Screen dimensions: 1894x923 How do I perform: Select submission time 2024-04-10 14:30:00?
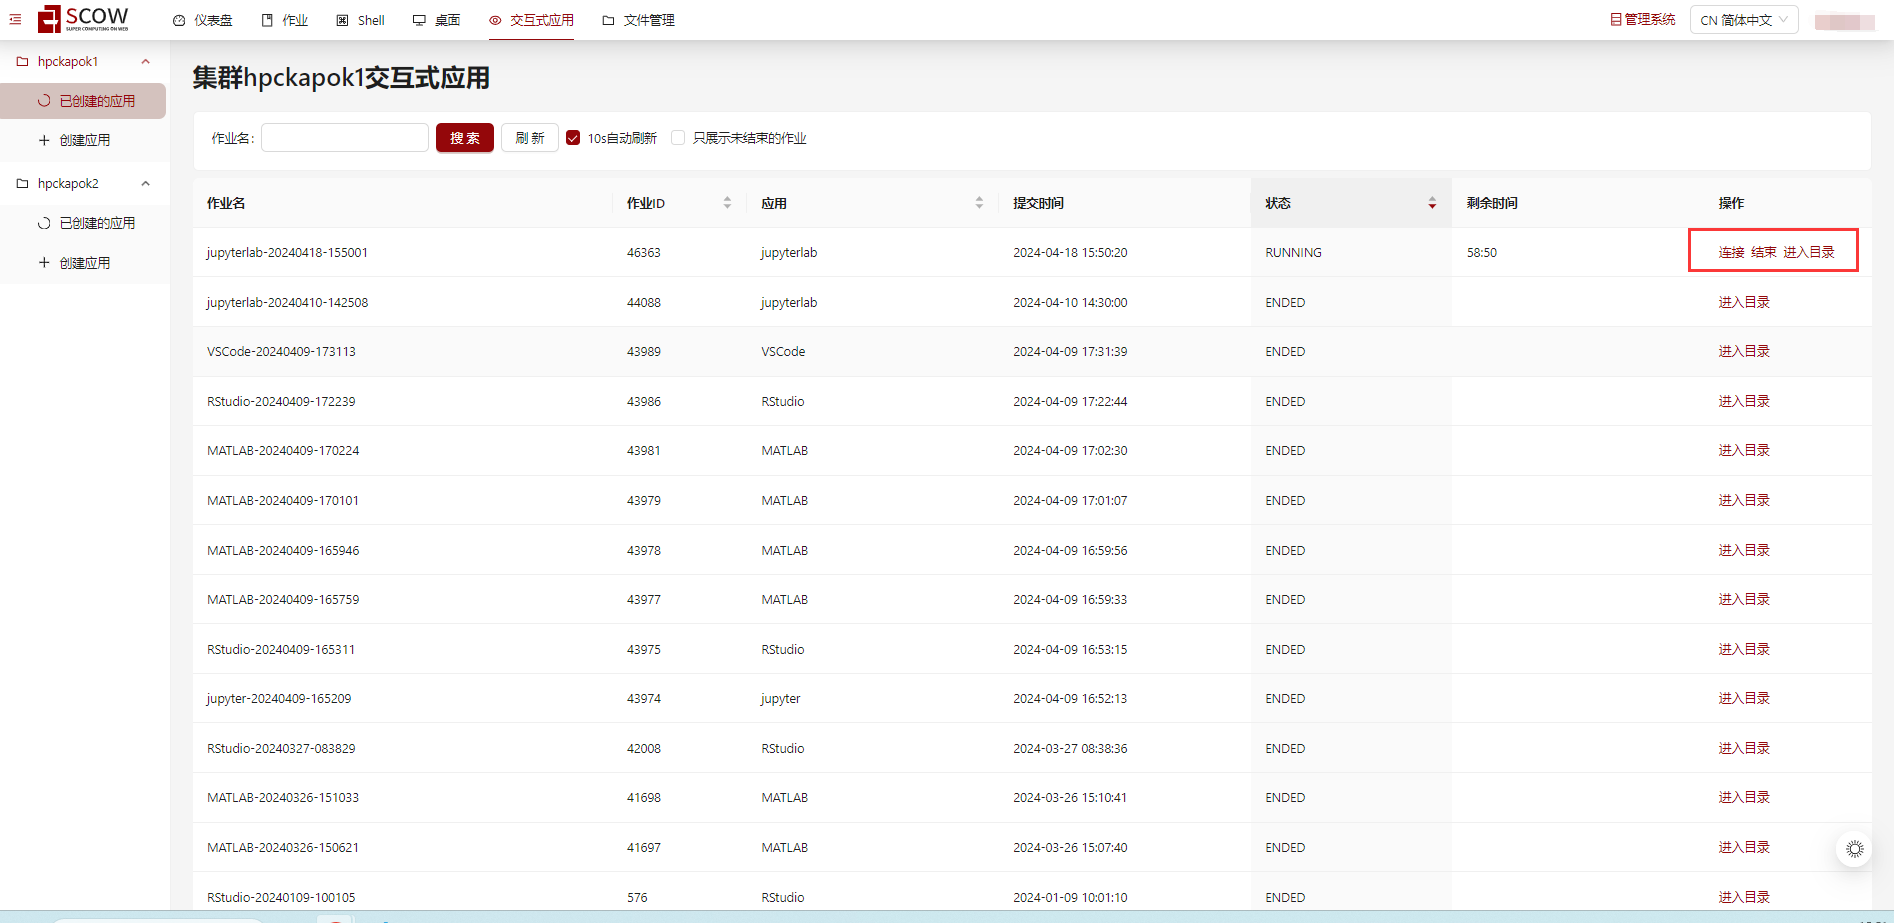[x=1070, y=303]
